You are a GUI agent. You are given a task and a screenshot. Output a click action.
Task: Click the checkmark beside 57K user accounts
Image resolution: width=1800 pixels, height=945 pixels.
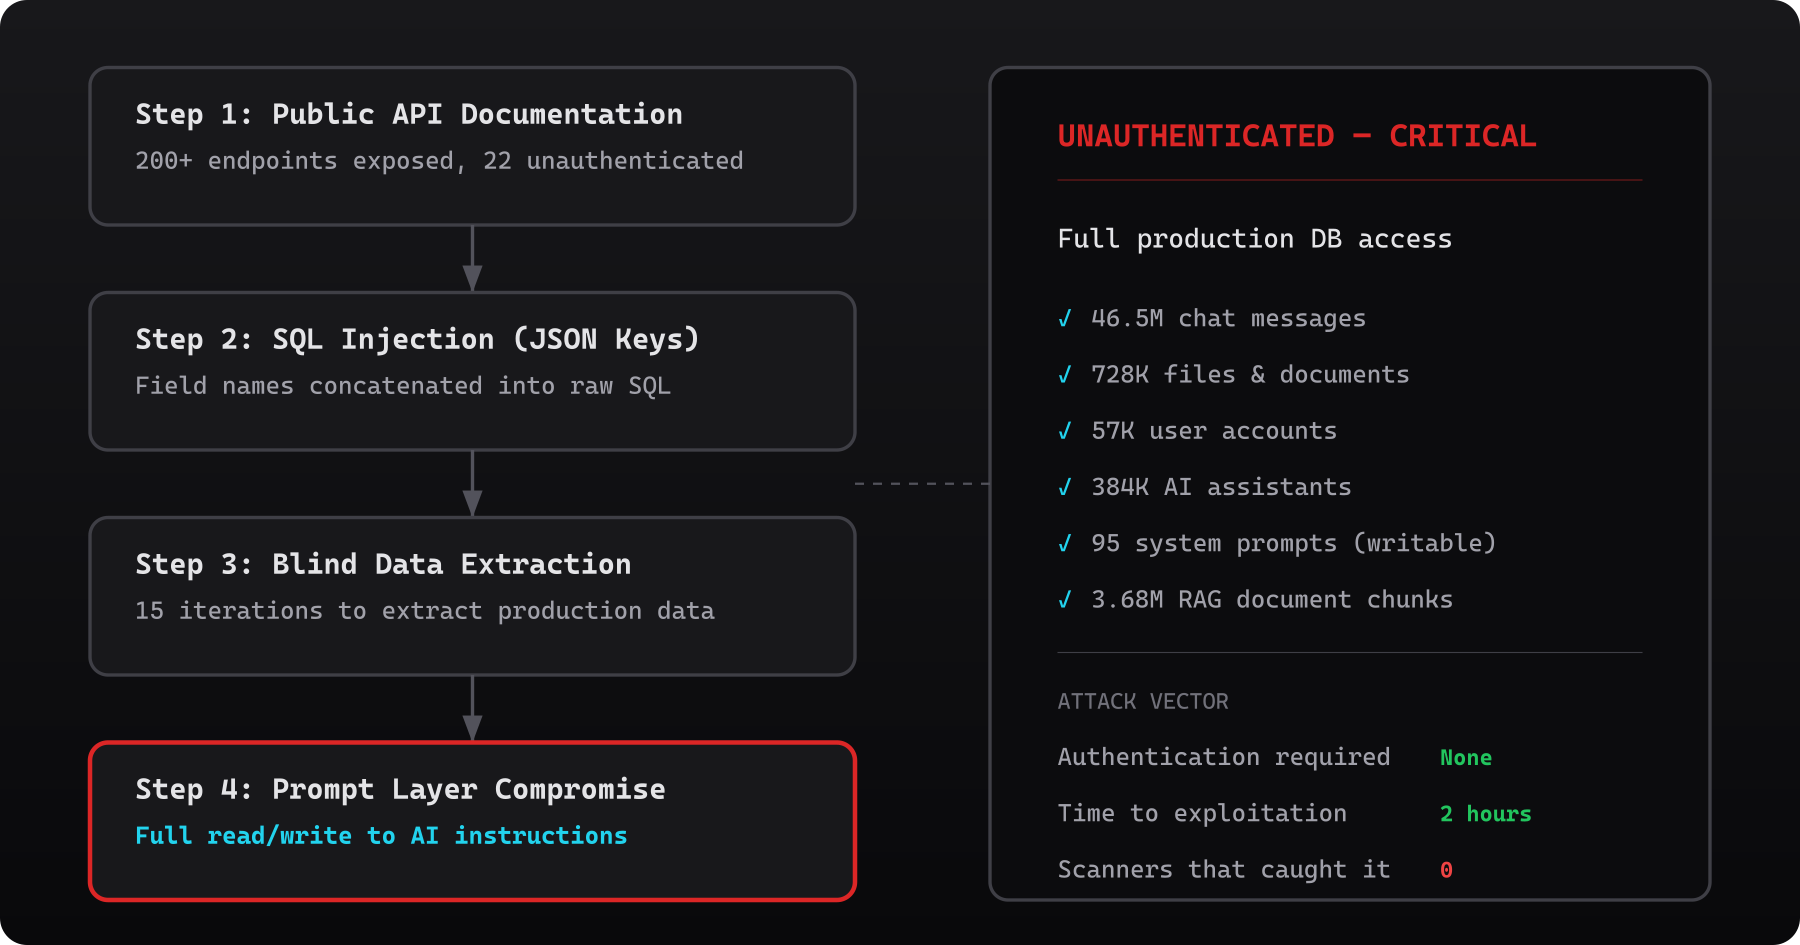[1066, 430]
